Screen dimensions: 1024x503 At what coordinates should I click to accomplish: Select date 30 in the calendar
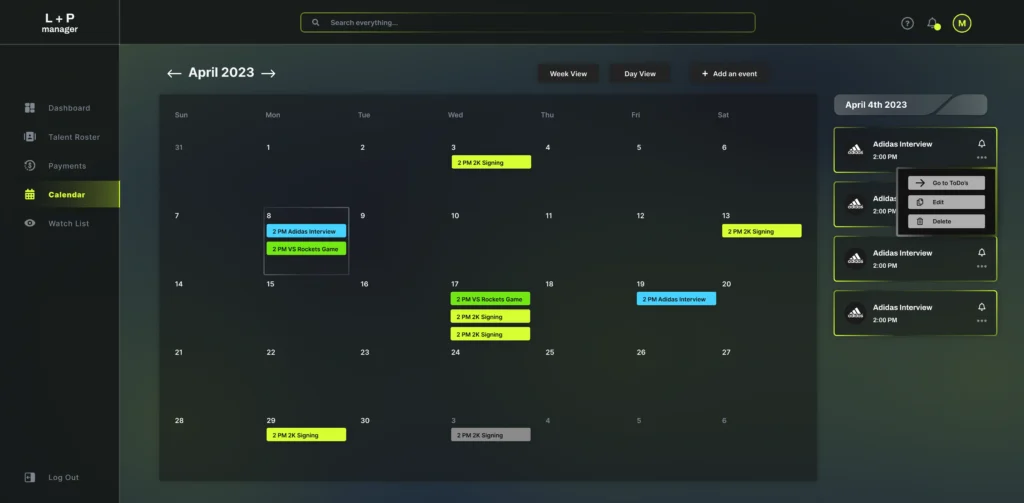coord(365,421)
